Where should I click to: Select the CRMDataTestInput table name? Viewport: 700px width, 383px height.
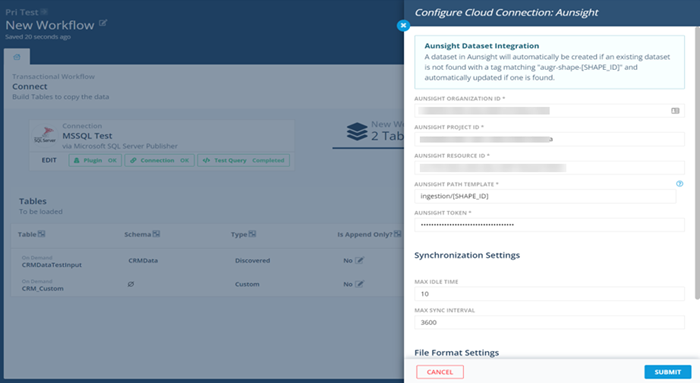[52, 265]
